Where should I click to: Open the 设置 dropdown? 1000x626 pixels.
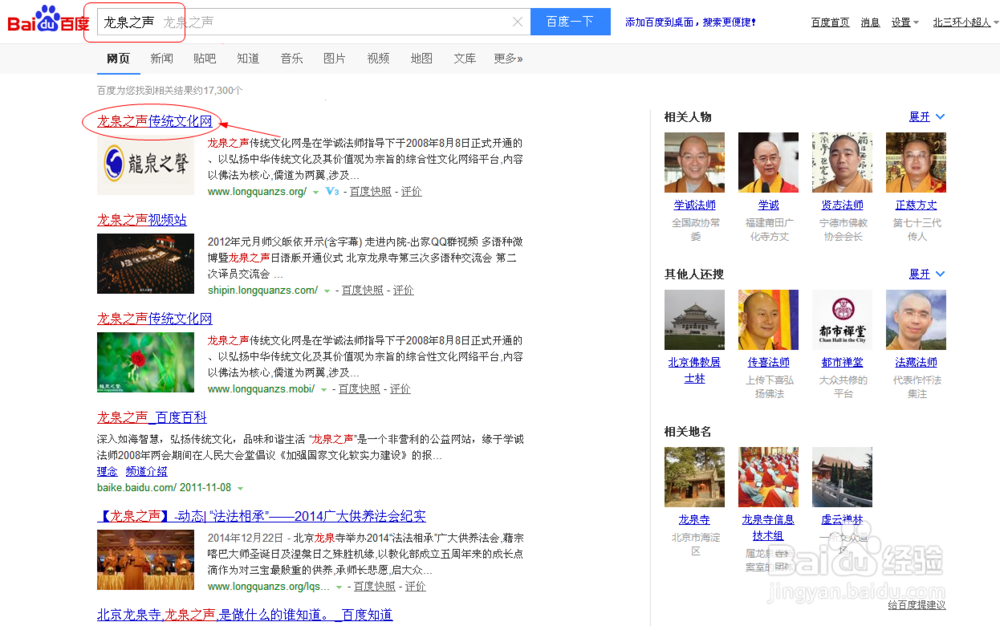coord(904,22)
